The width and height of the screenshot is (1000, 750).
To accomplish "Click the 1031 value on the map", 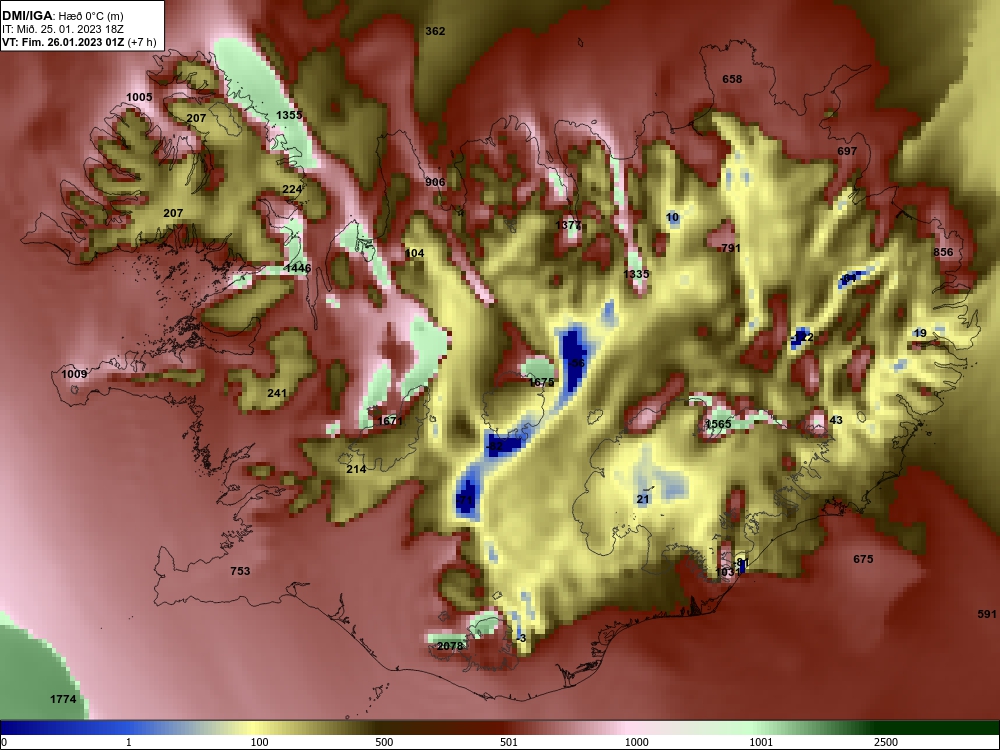I will (726, 572).
